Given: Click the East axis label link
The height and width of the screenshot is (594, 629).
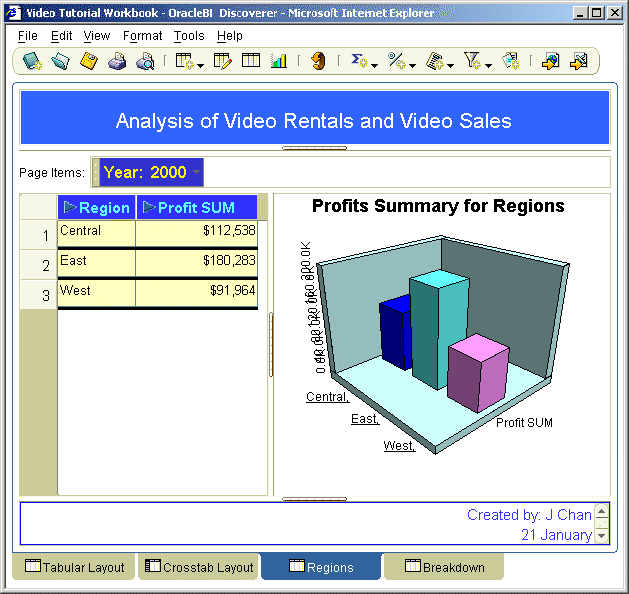Looking at the screenshot, I should click(365, 419).
